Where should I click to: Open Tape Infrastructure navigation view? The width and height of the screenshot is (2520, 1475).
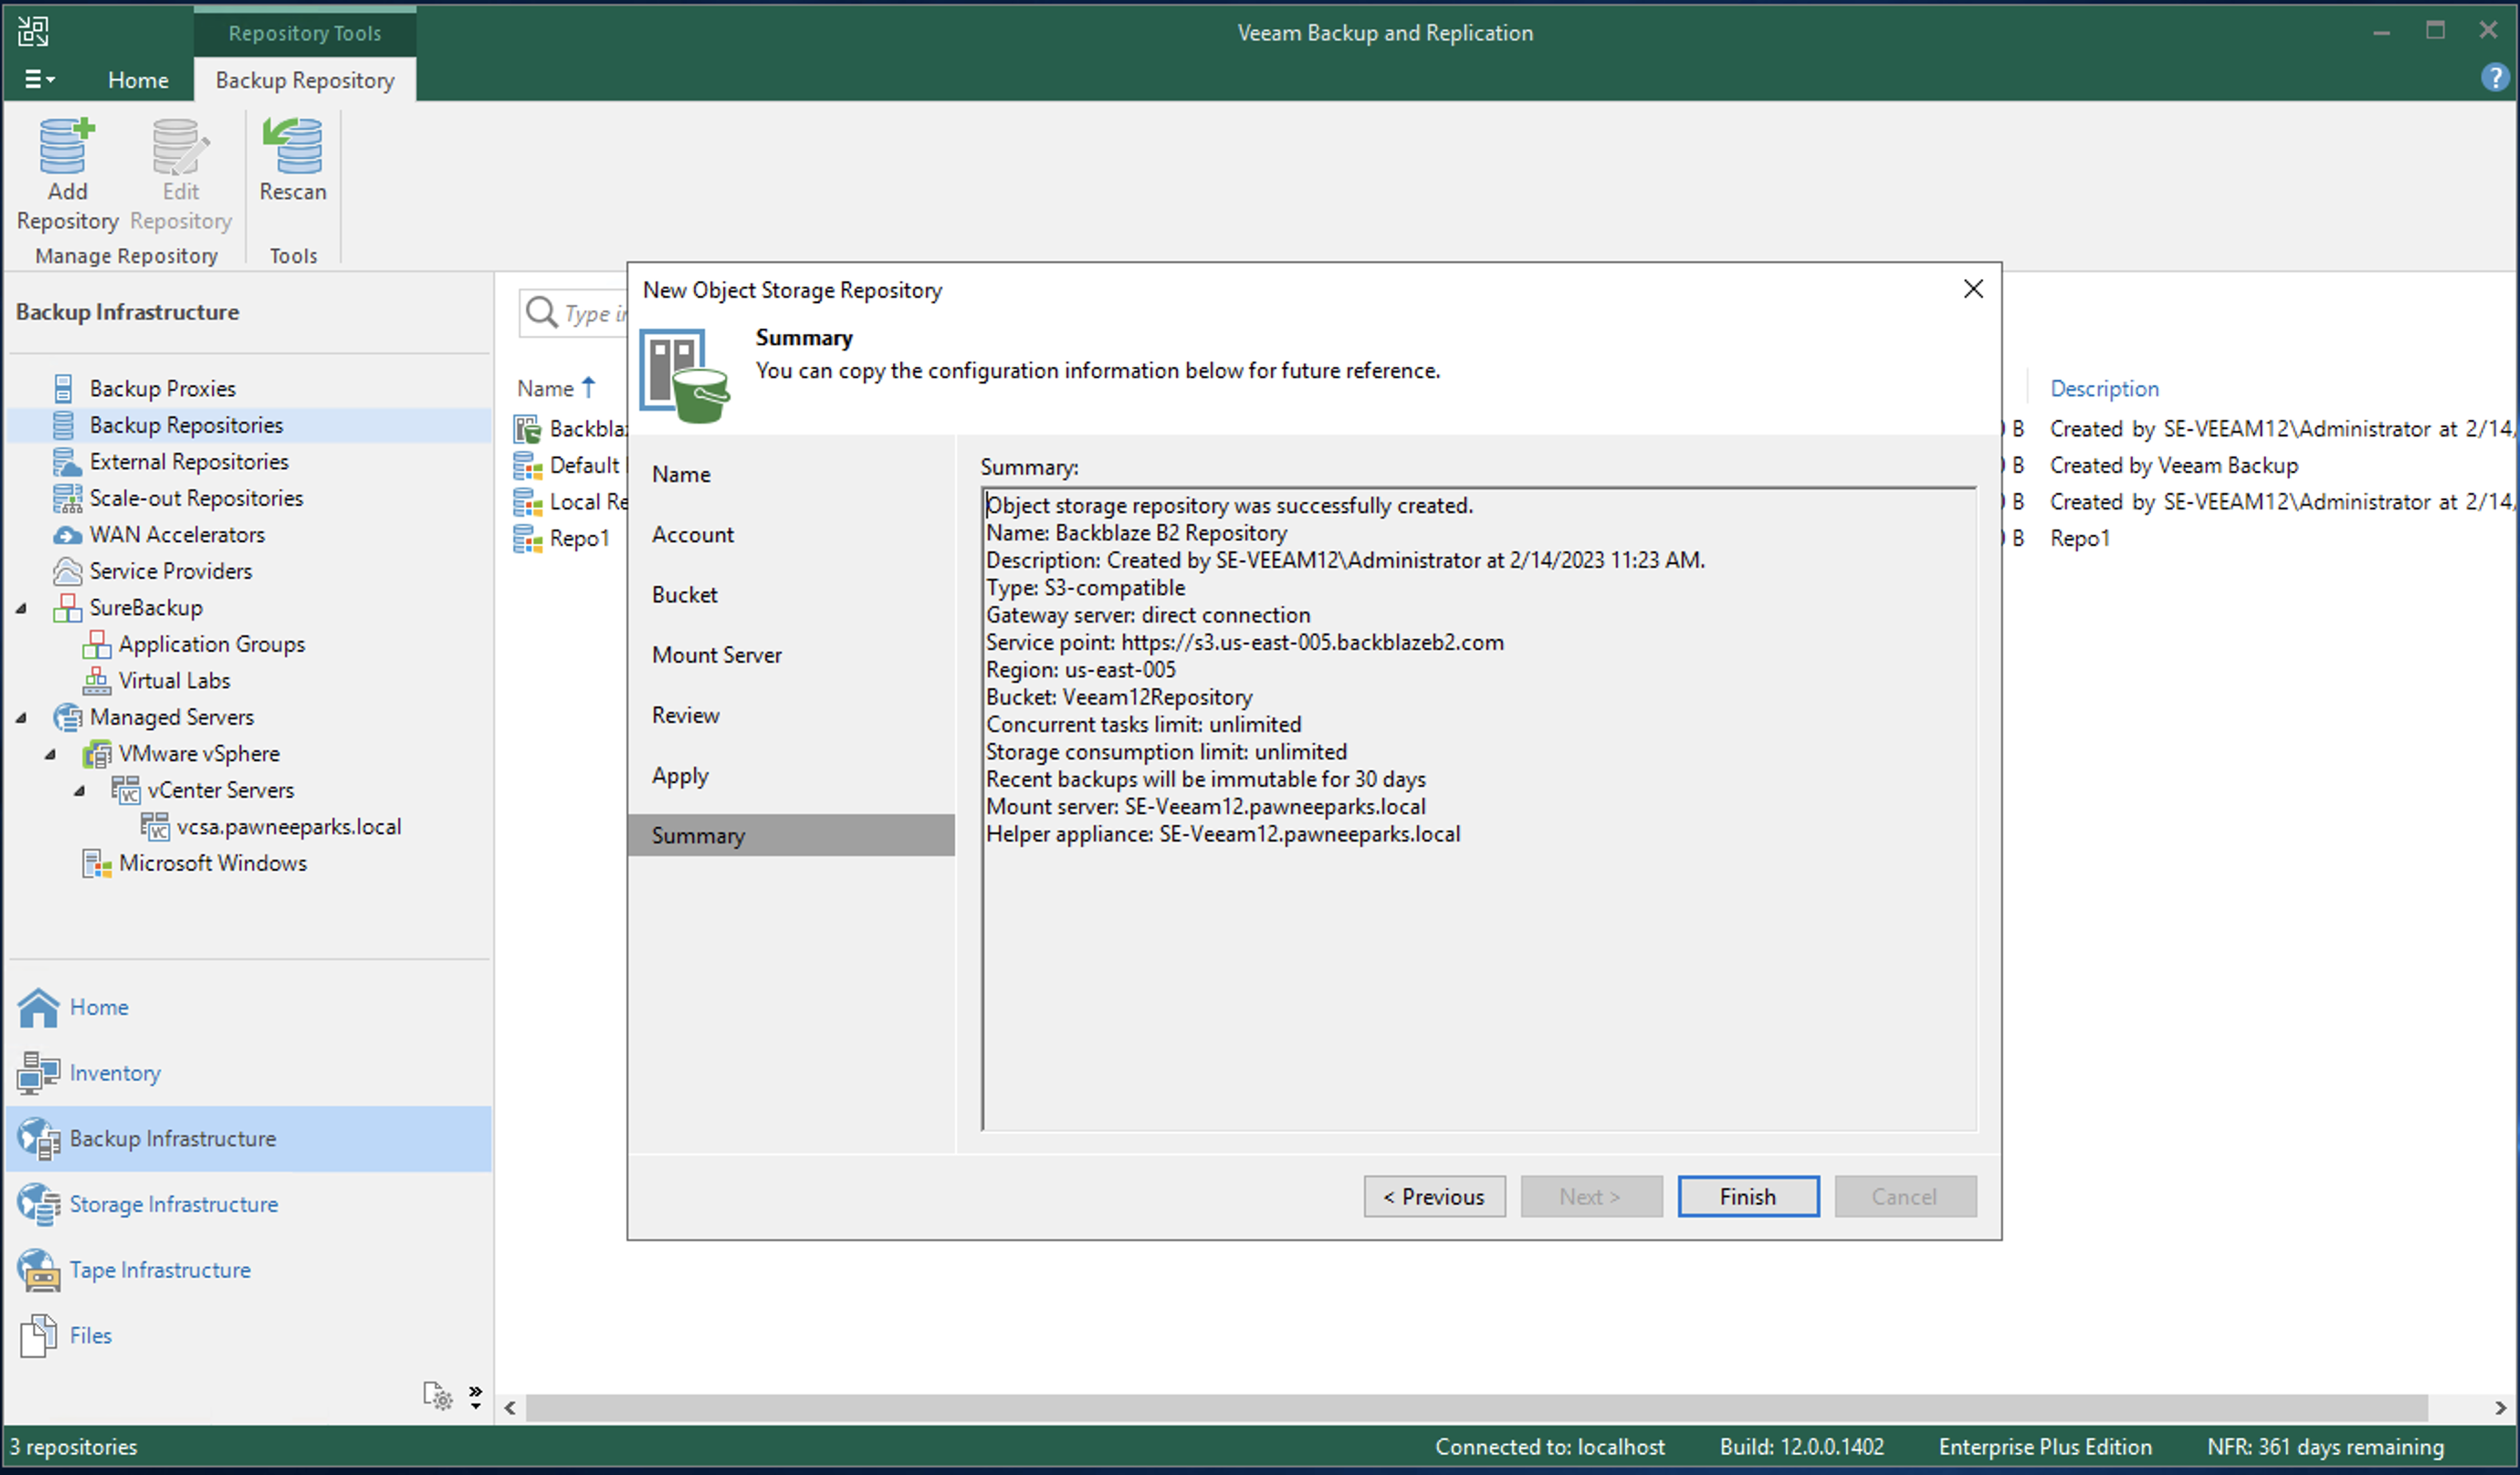(160, 1269)
